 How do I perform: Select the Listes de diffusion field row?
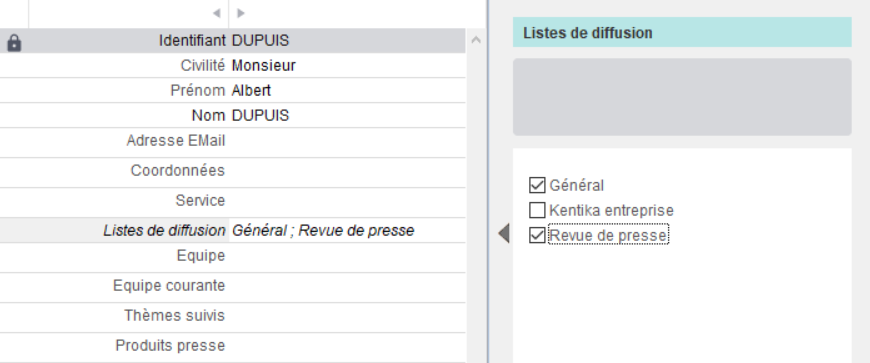tap(232, 230)
